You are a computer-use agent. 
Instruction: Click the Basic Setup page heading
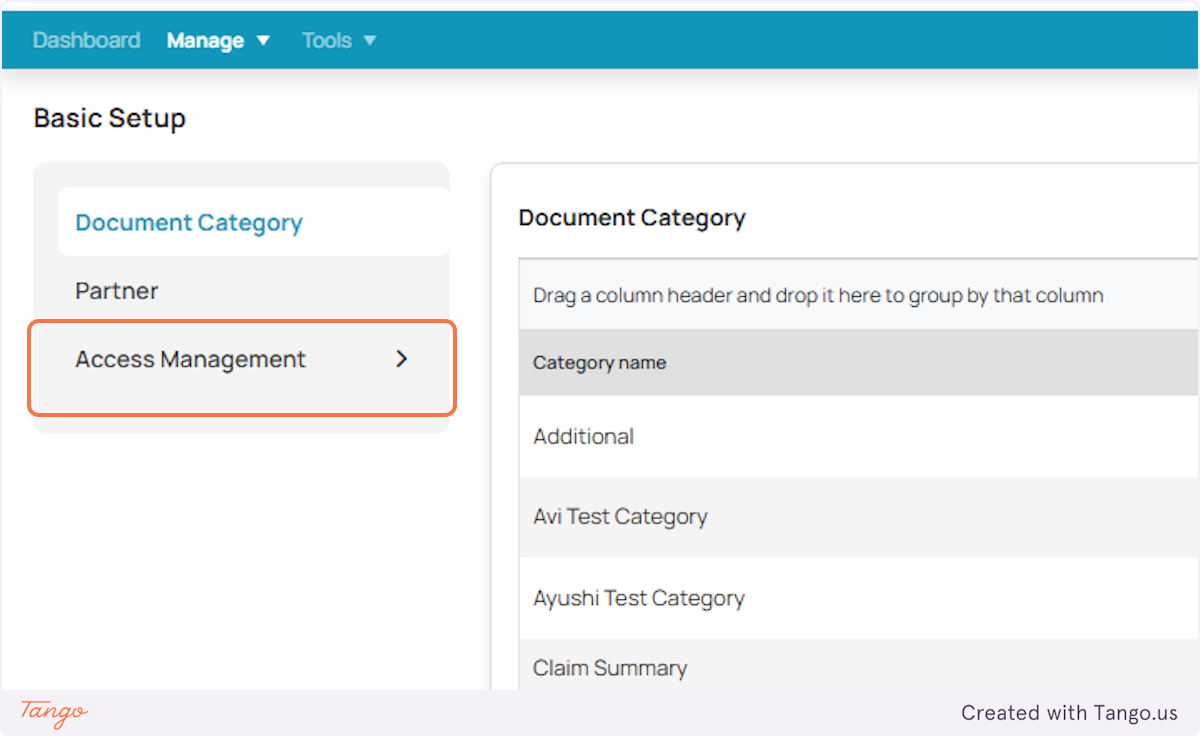pos(109,117)
